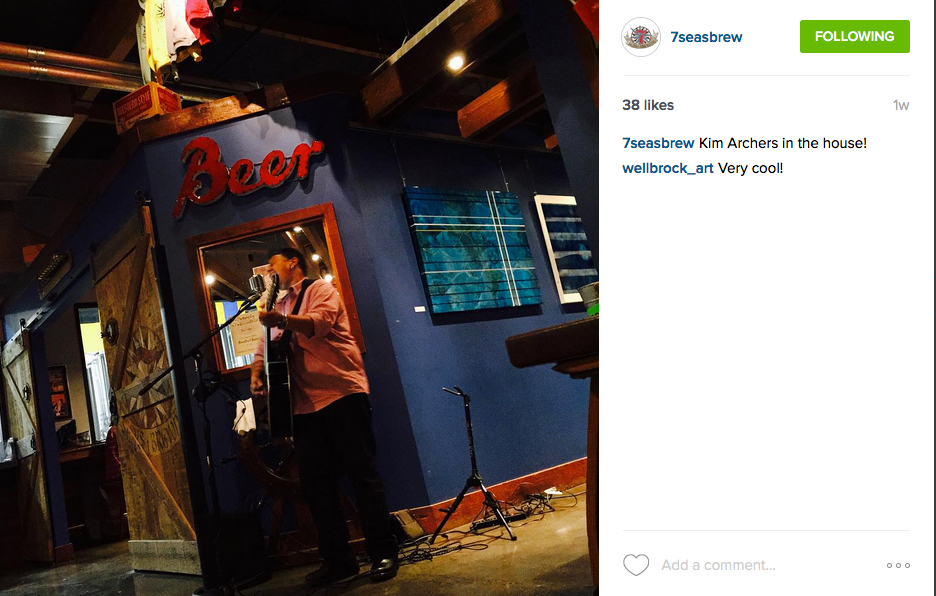Screen dimensions: 936x596
Task: Open the 7seasbrew username header link
Action: (706, 37)
